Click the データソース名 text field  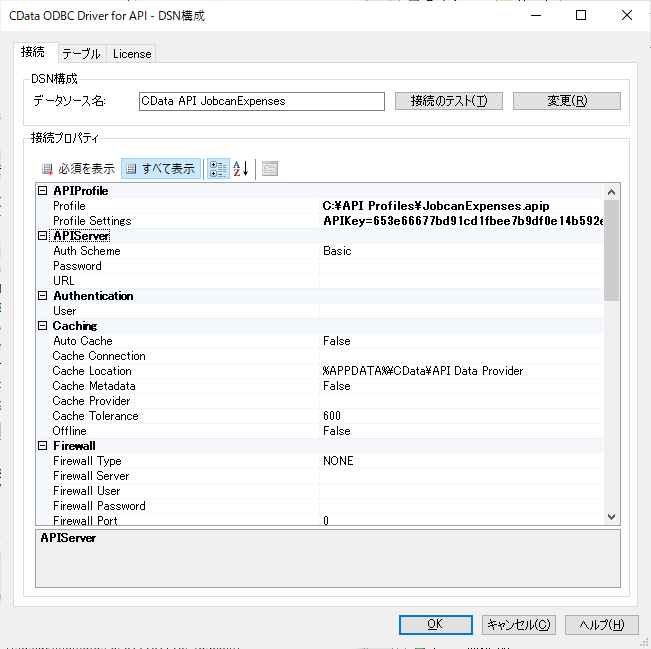262,101
